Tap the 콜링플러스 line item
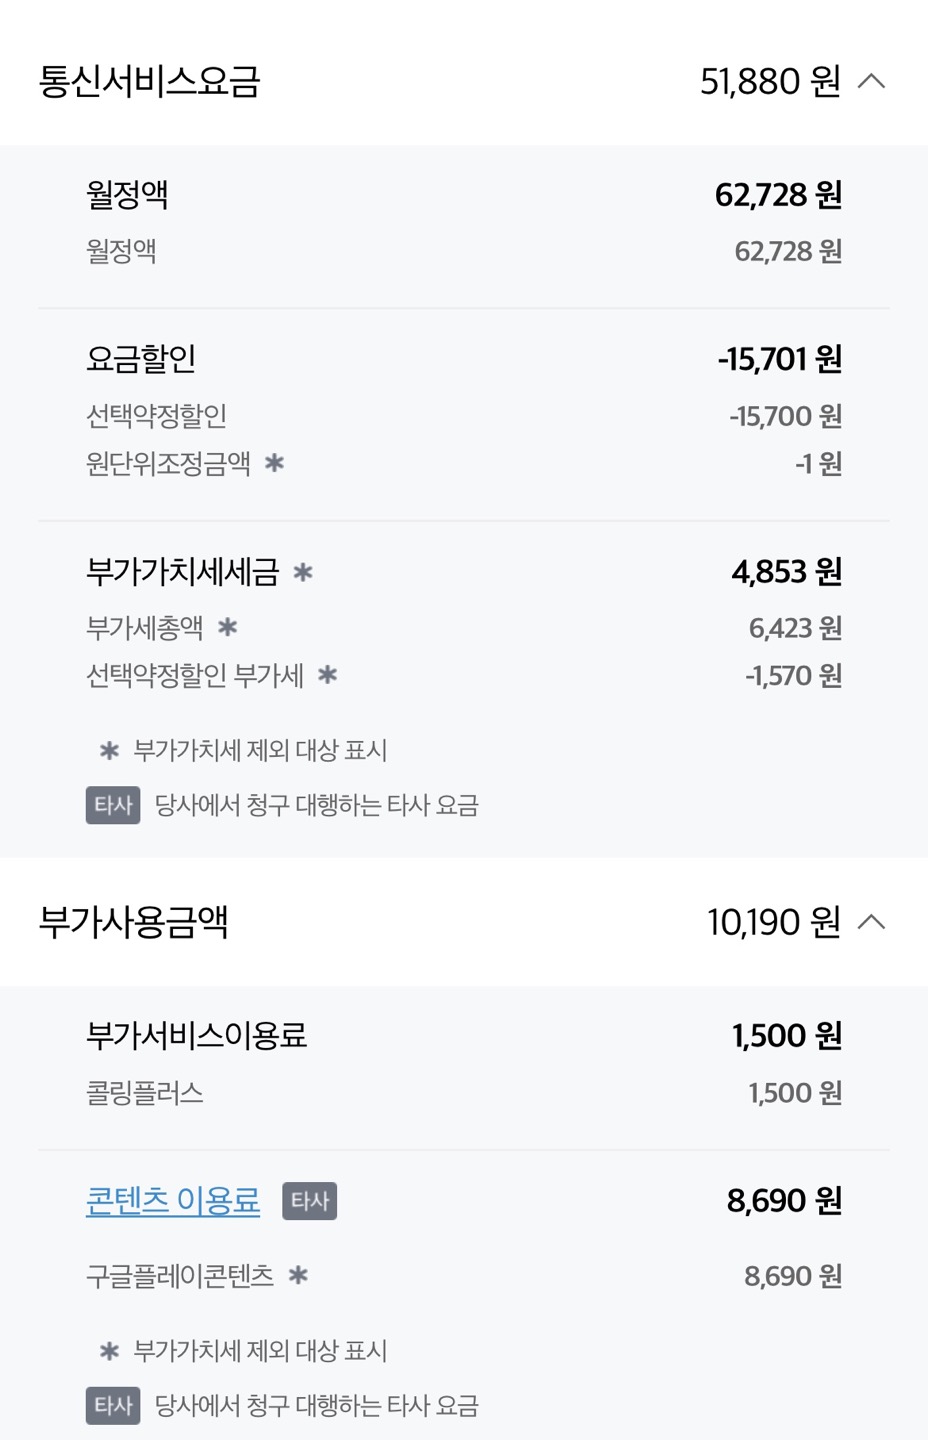 coord(145,1092)
